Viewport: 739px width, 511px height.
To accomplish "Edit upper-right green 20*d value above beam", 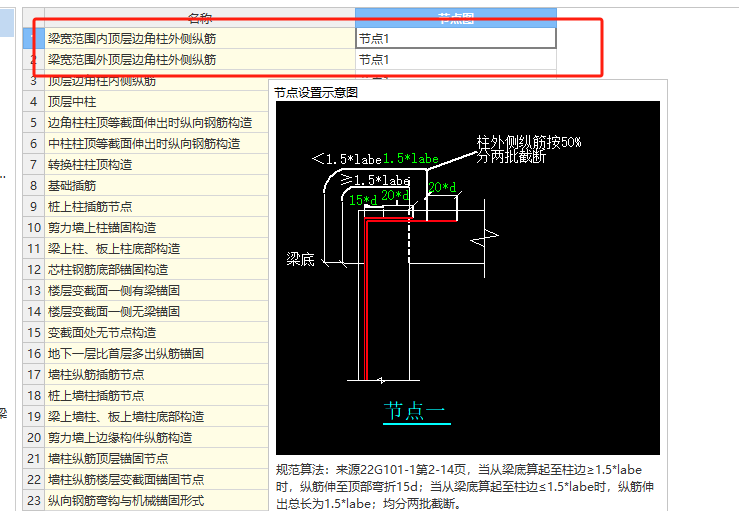I will [x=442, y=187].
